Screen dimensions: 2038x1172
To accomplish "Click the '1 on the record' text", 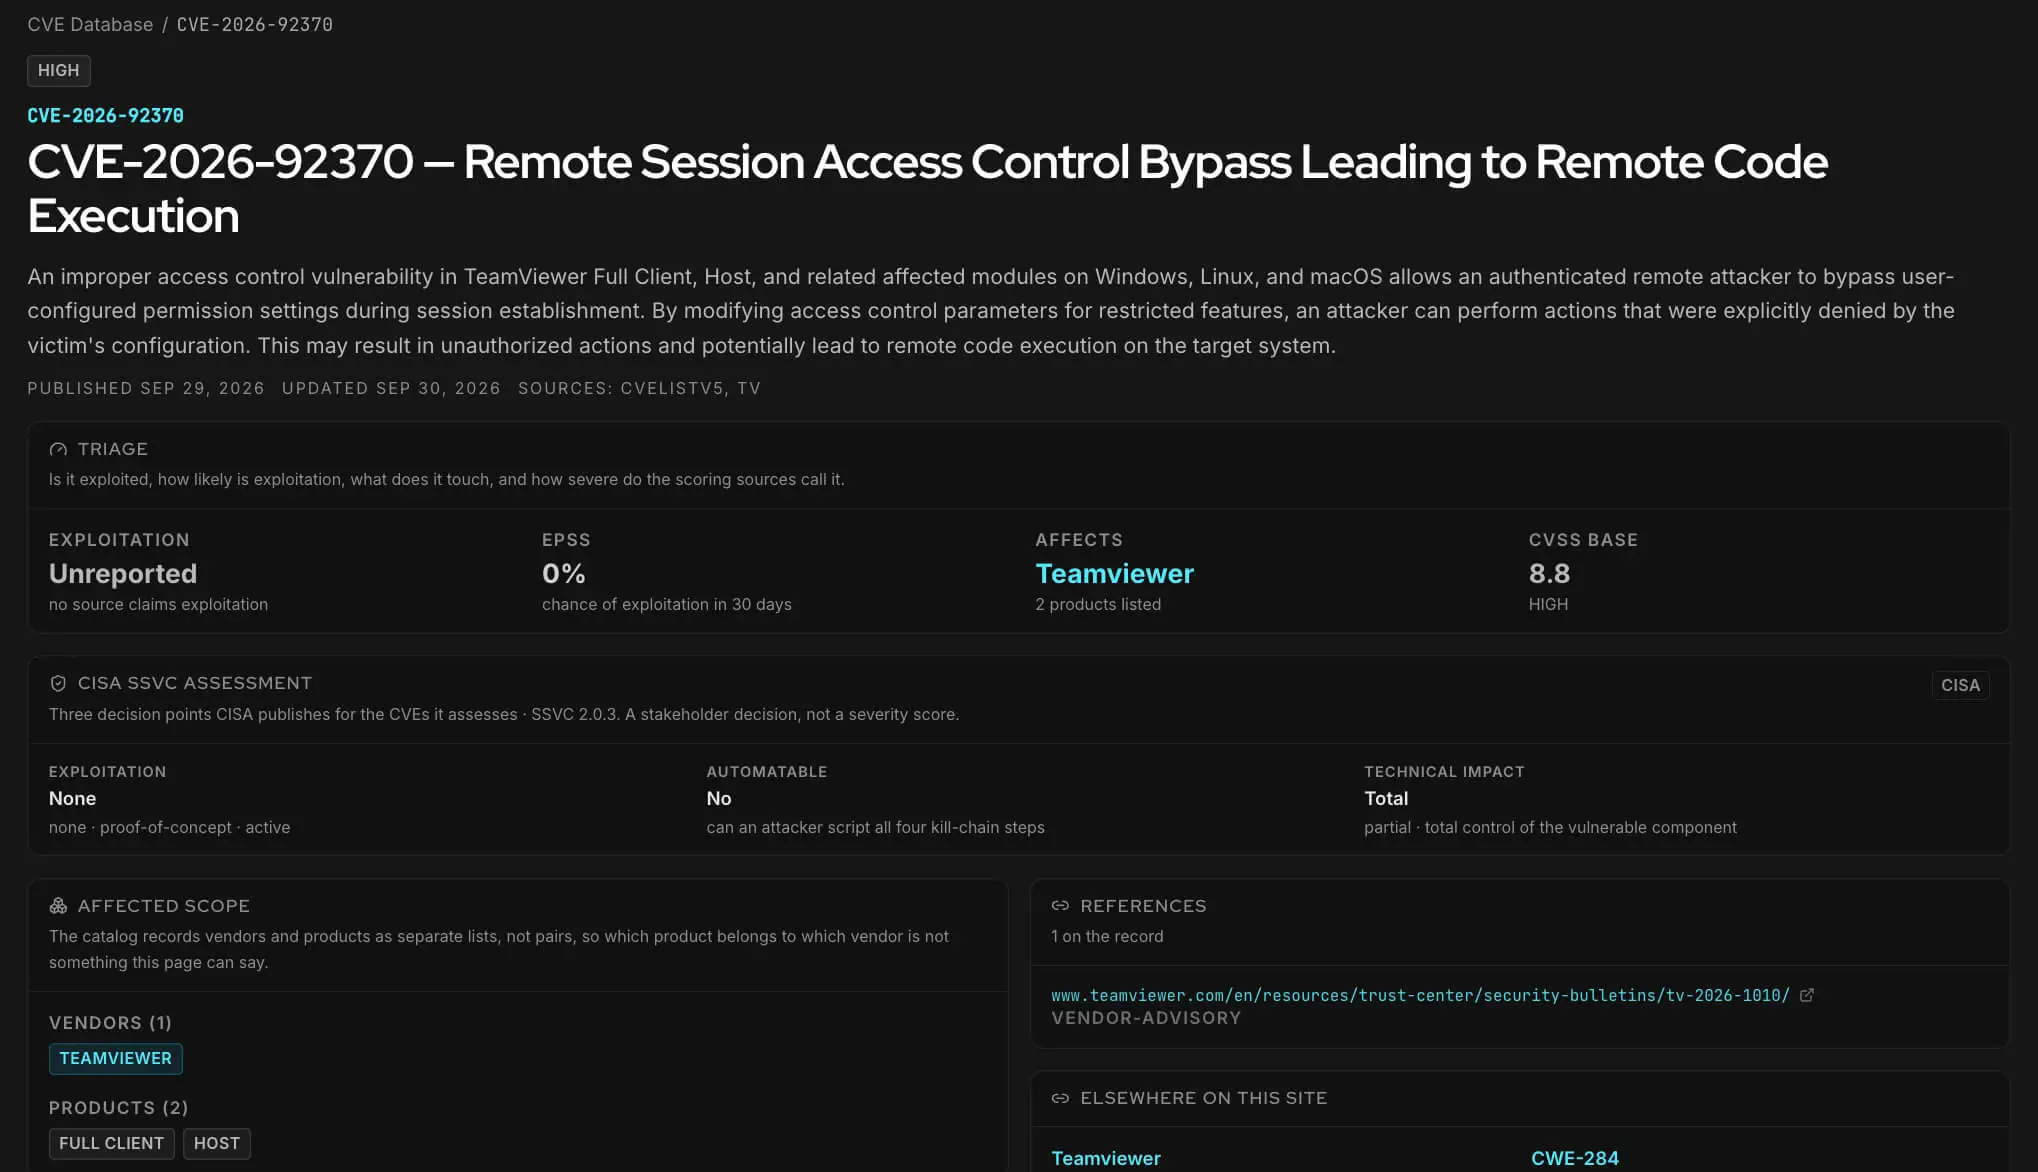I will click(x=1107, y=936).
